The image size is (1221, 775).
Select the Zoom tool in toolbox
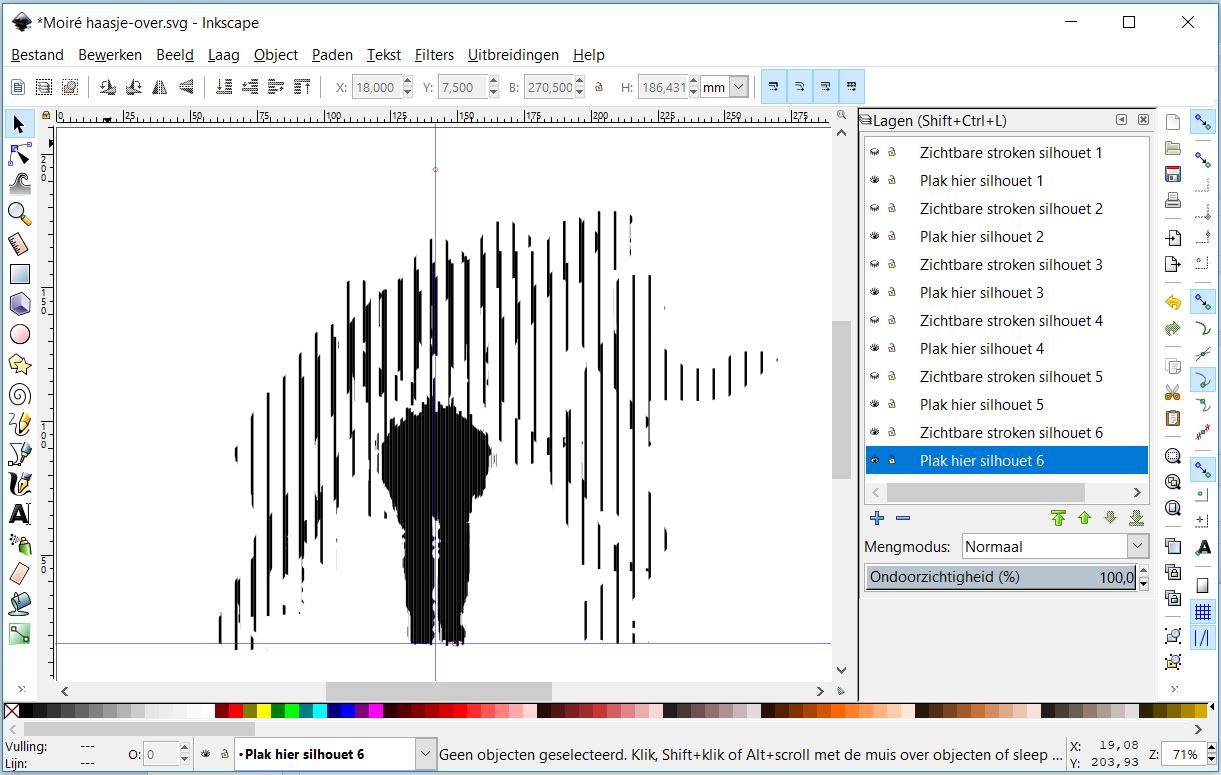(19, 213)
